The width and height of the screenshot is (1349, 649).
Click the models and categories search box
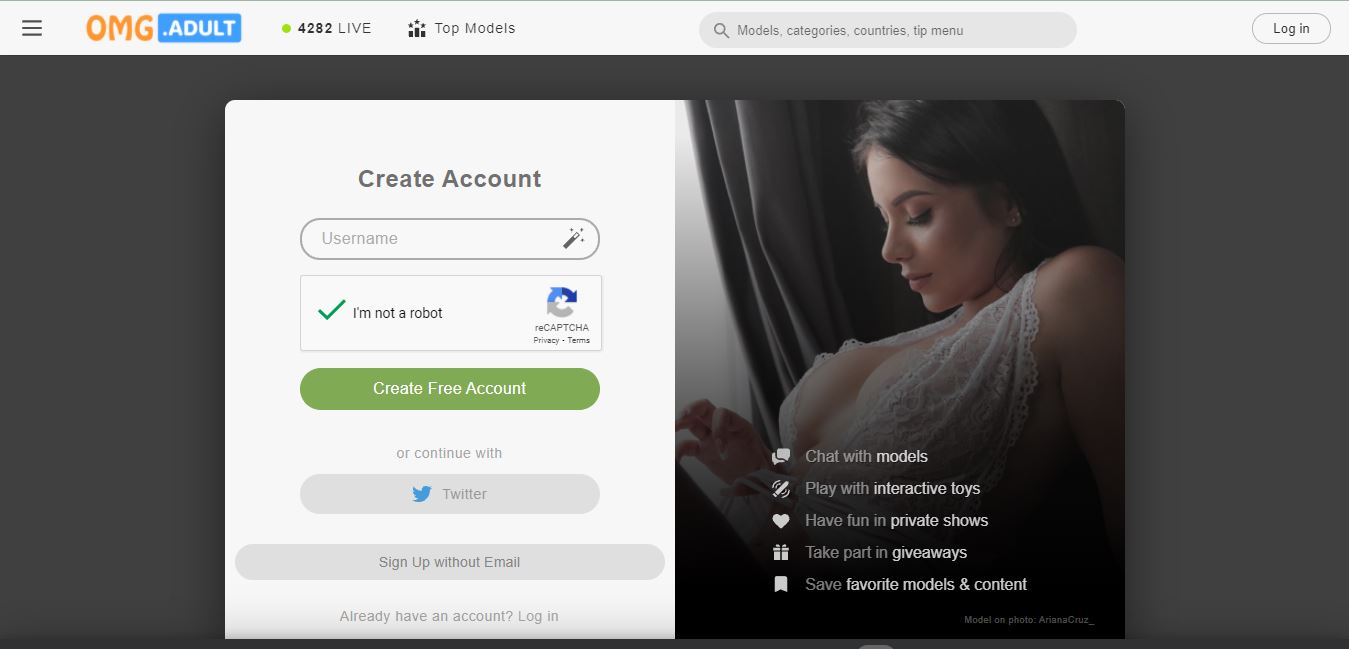888,30
